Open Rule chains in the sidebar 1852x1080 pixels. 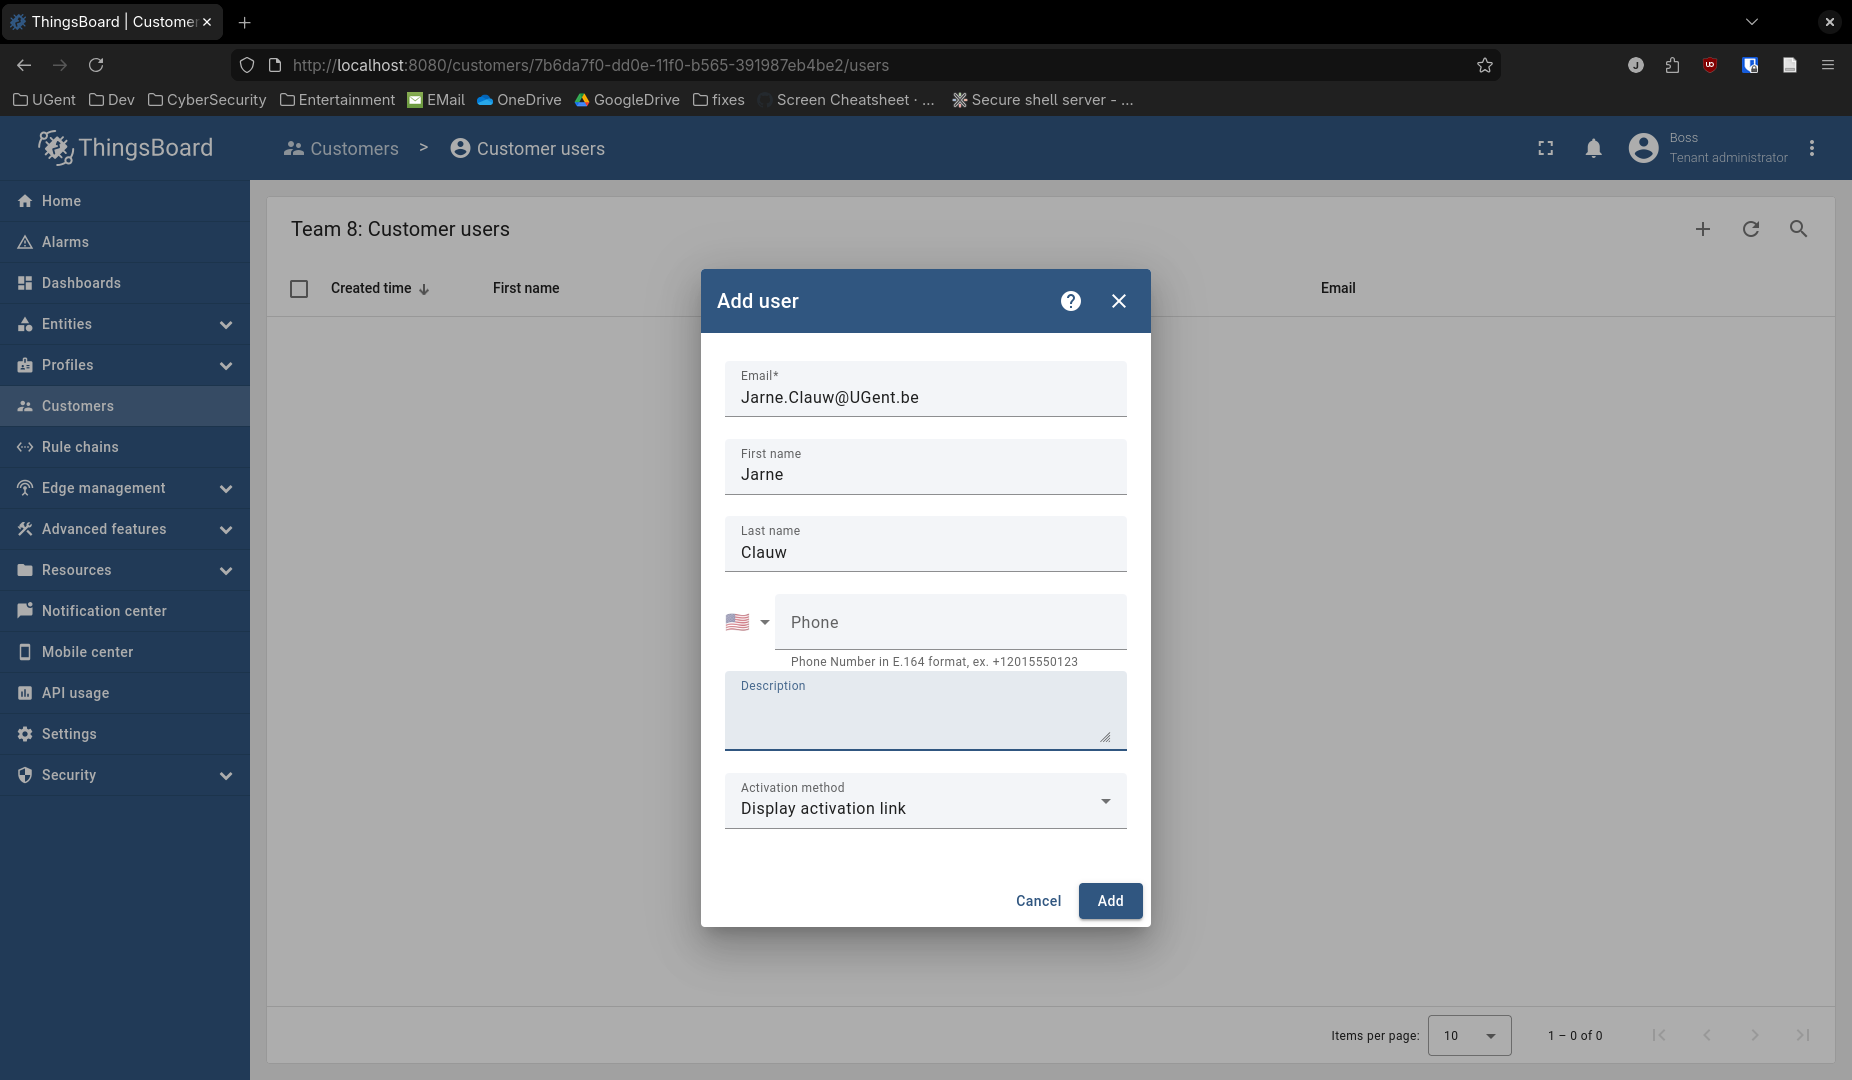80,447
